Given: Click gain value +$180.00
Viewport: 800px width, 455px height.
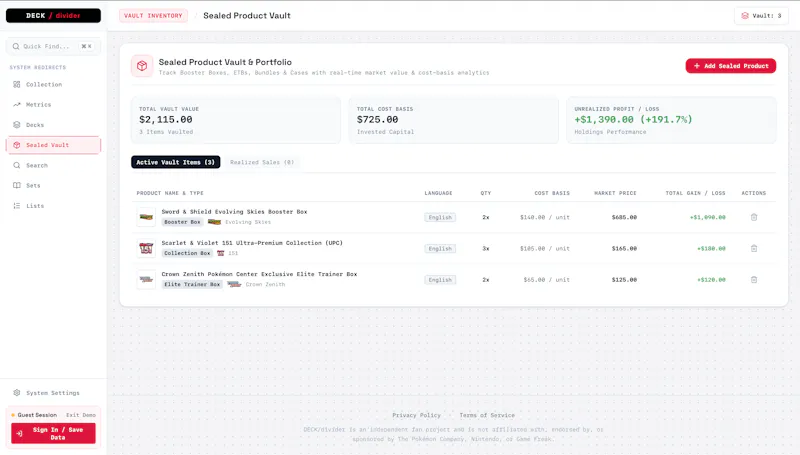Looking at the screenshot, I should tap(711, 248).
